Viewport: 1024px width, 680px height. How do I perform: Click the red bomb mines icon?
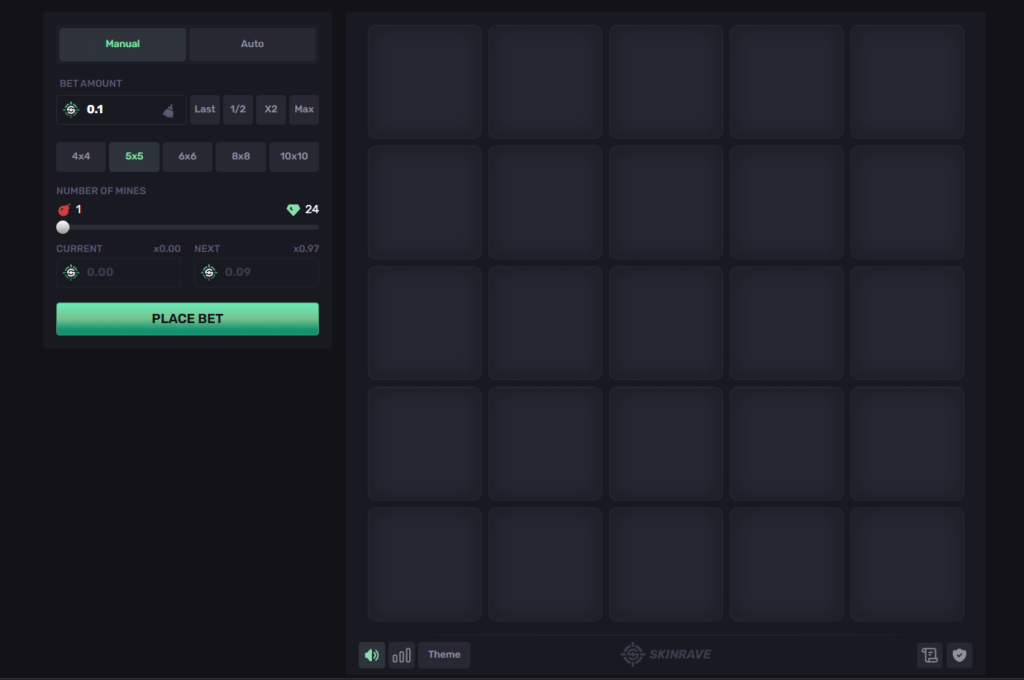click(x=63, y=210)
